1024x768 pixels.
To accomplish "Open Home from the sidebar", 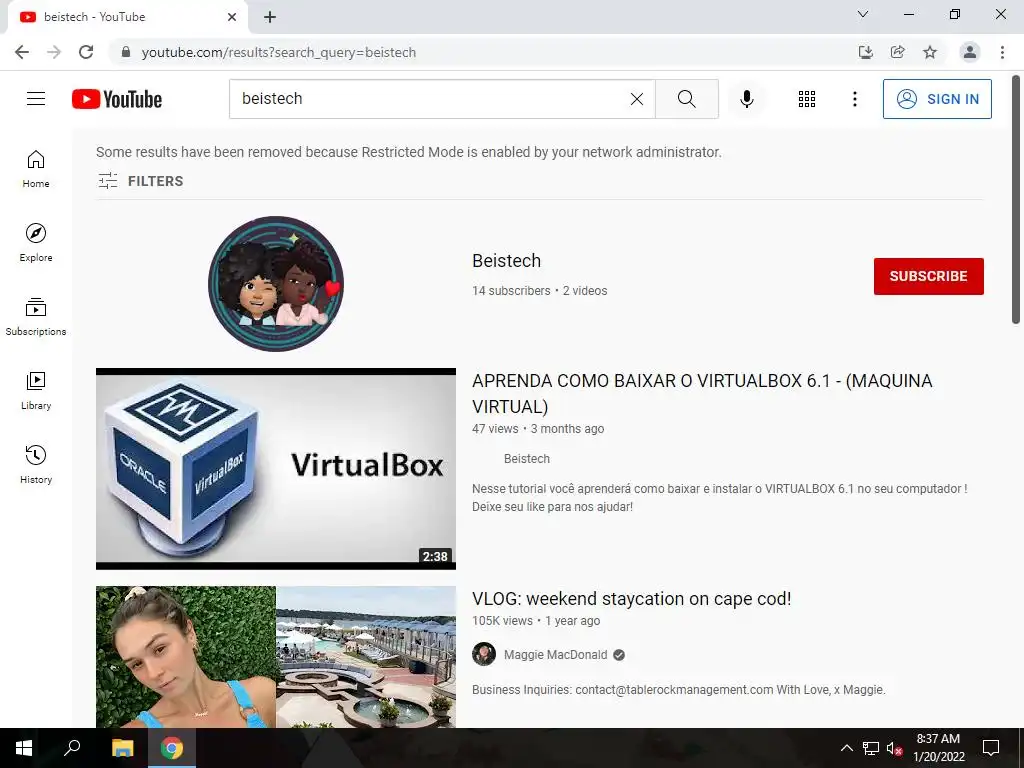I will 36,169.
